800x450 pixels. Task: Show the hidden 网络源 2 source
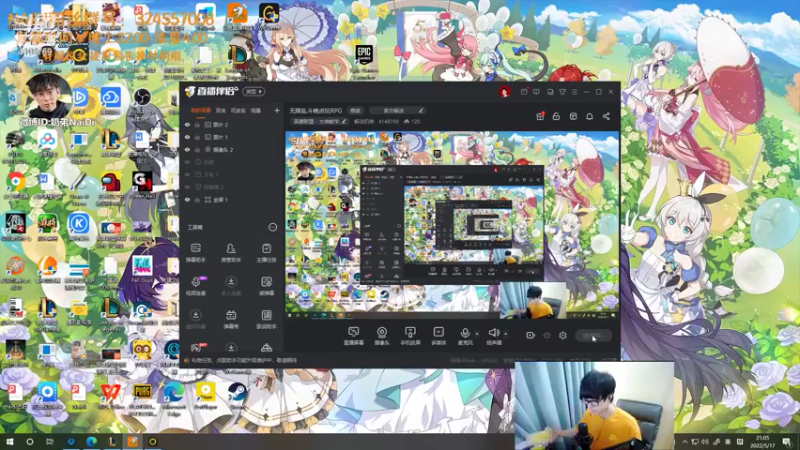click(187, 187)
